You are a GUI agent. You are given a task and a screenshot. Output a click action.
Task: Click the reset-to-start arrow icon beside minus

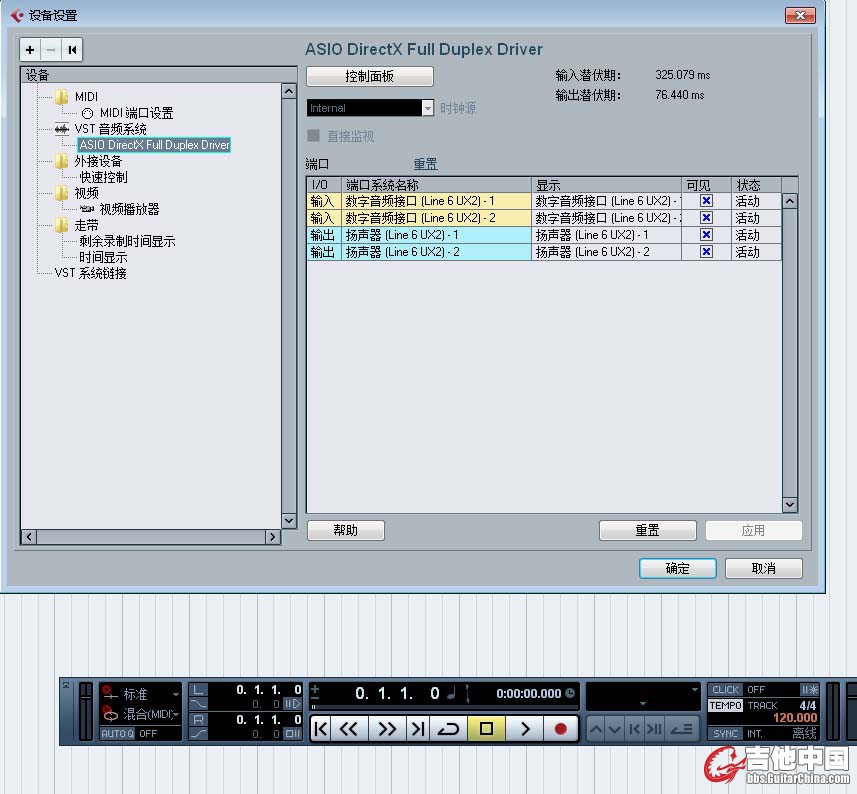coord(72,50)
